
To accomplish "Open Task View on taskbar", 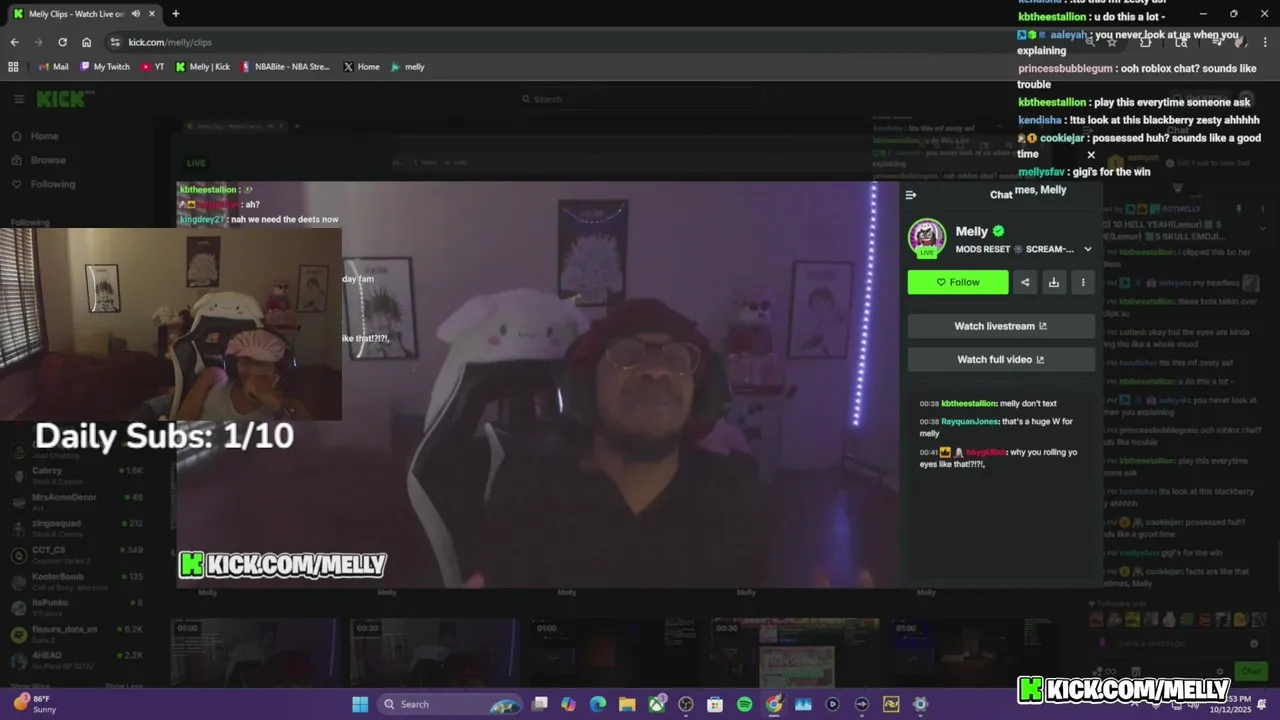I will [540, 704].
